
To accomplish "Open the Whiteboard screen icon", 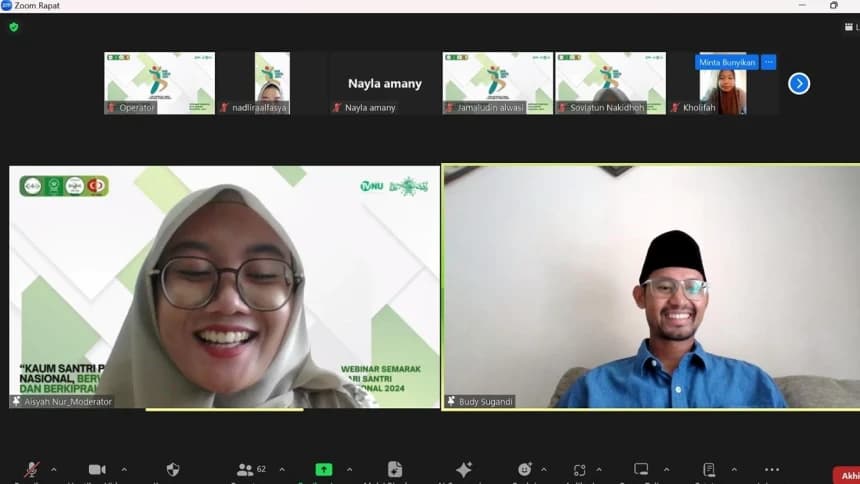I will coord(641,469).
